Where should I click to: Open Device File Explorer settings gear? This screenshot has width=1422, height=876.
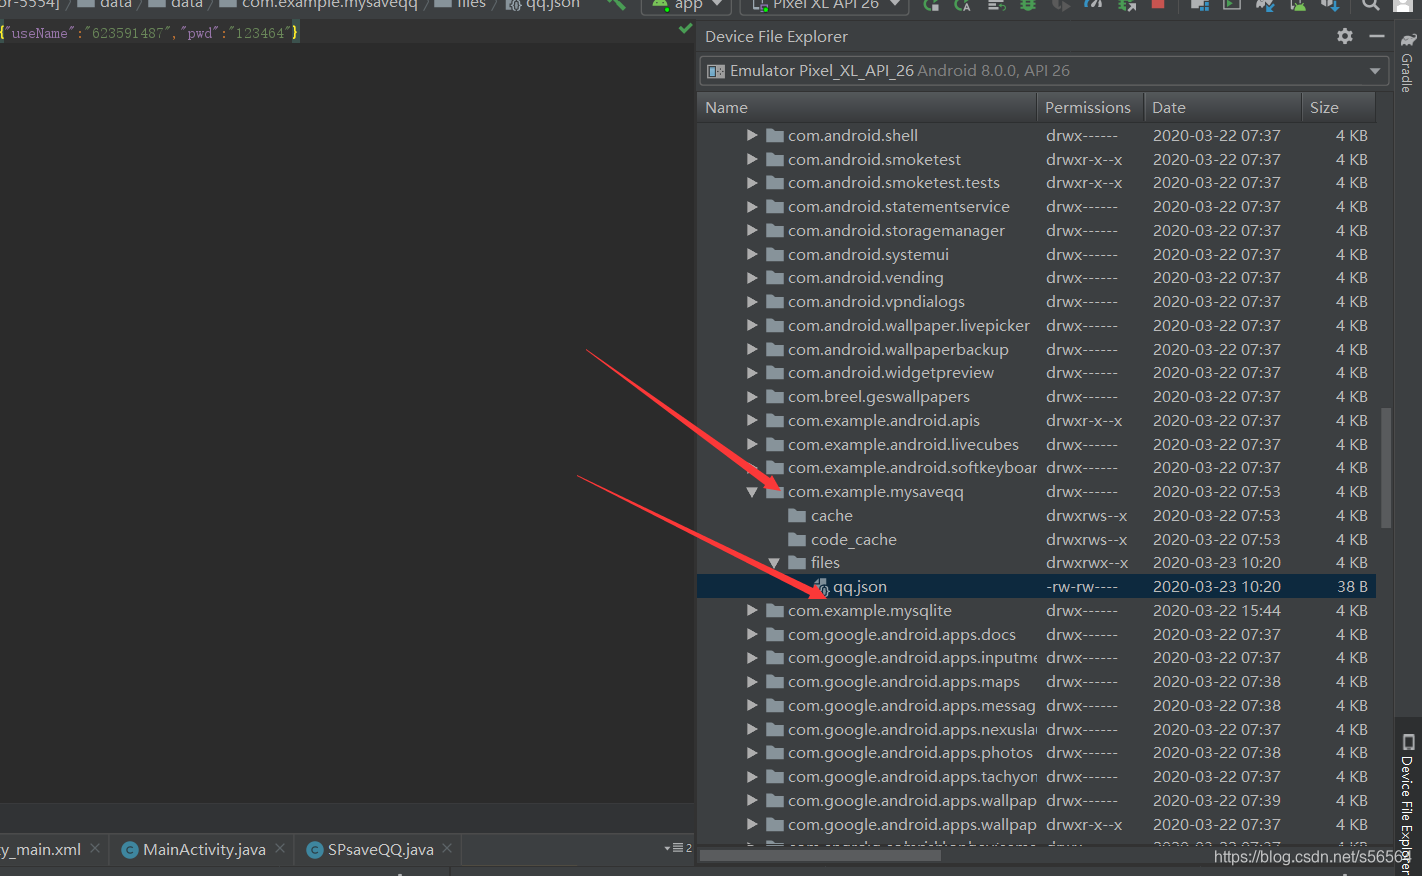click(x=1345, y=36)
